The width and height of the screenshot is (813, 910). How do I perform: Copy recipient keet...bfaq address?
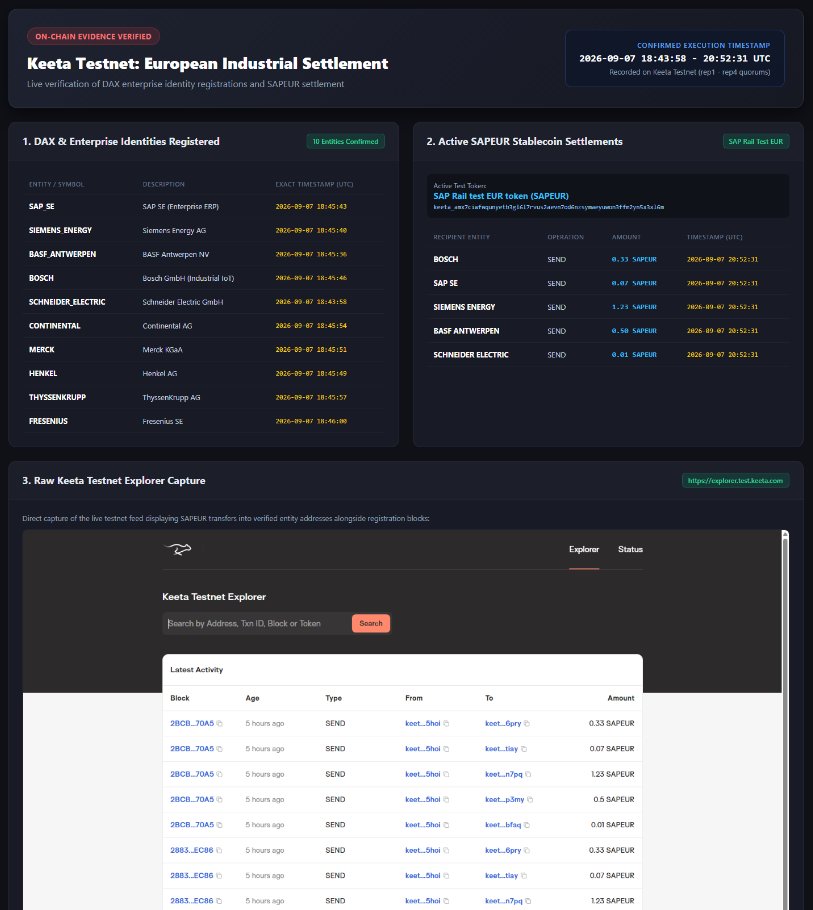[526, 825]
